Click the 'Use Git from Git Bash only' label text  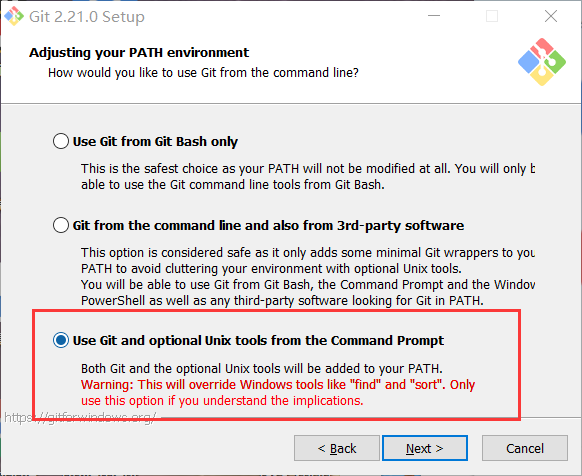(155, 141)
